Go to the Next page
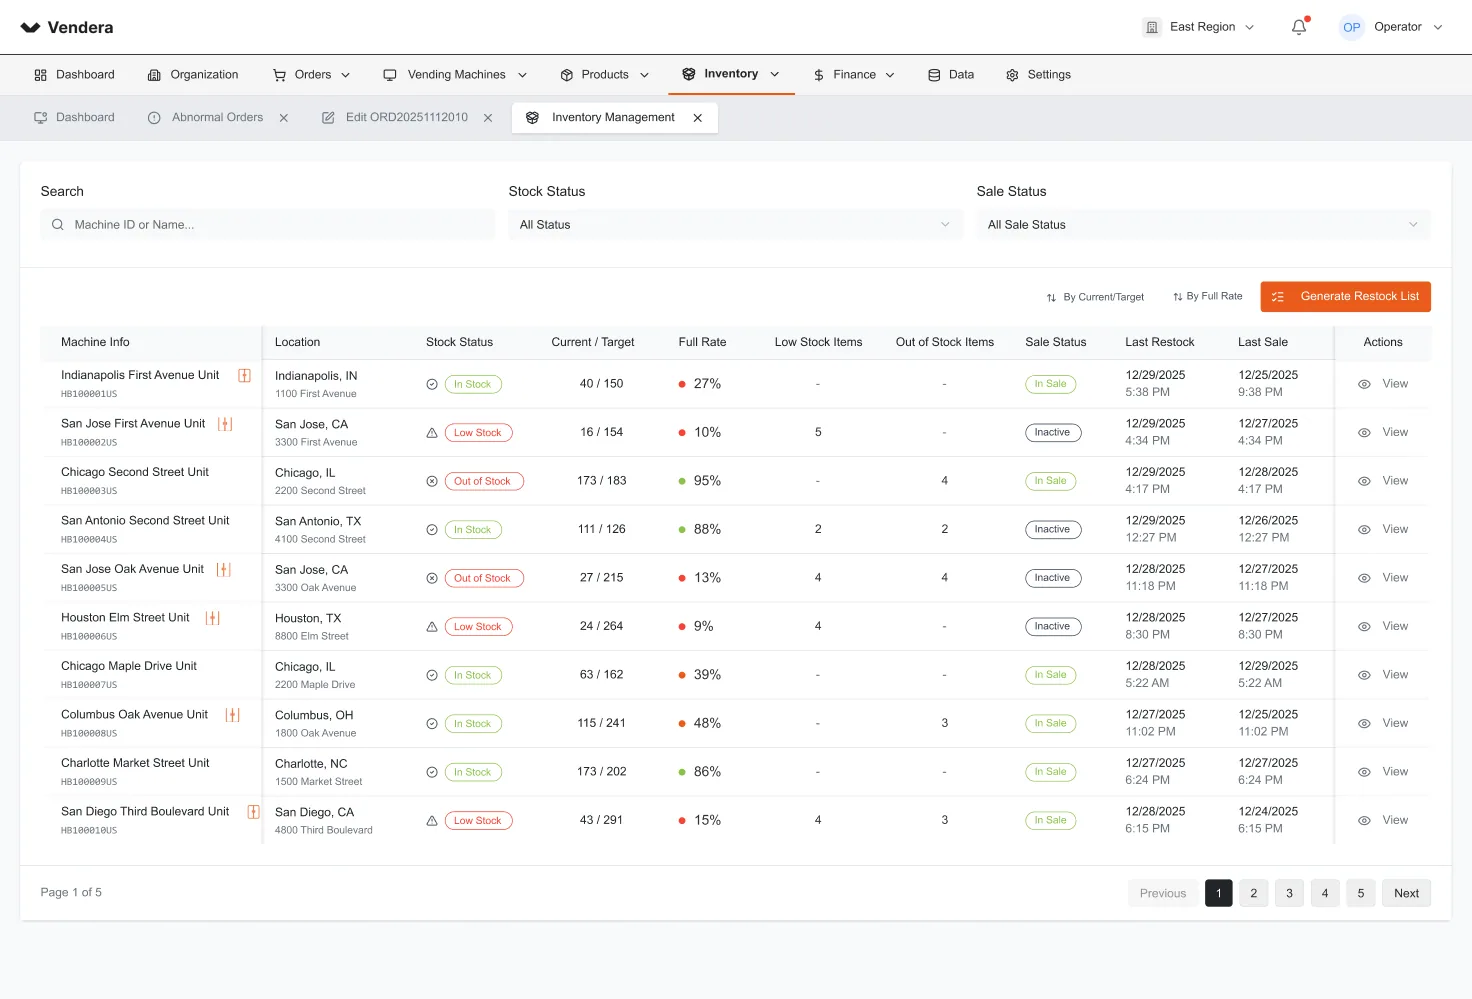Viewport: 1472px width, 999px height. click(x=1406, y=893)
